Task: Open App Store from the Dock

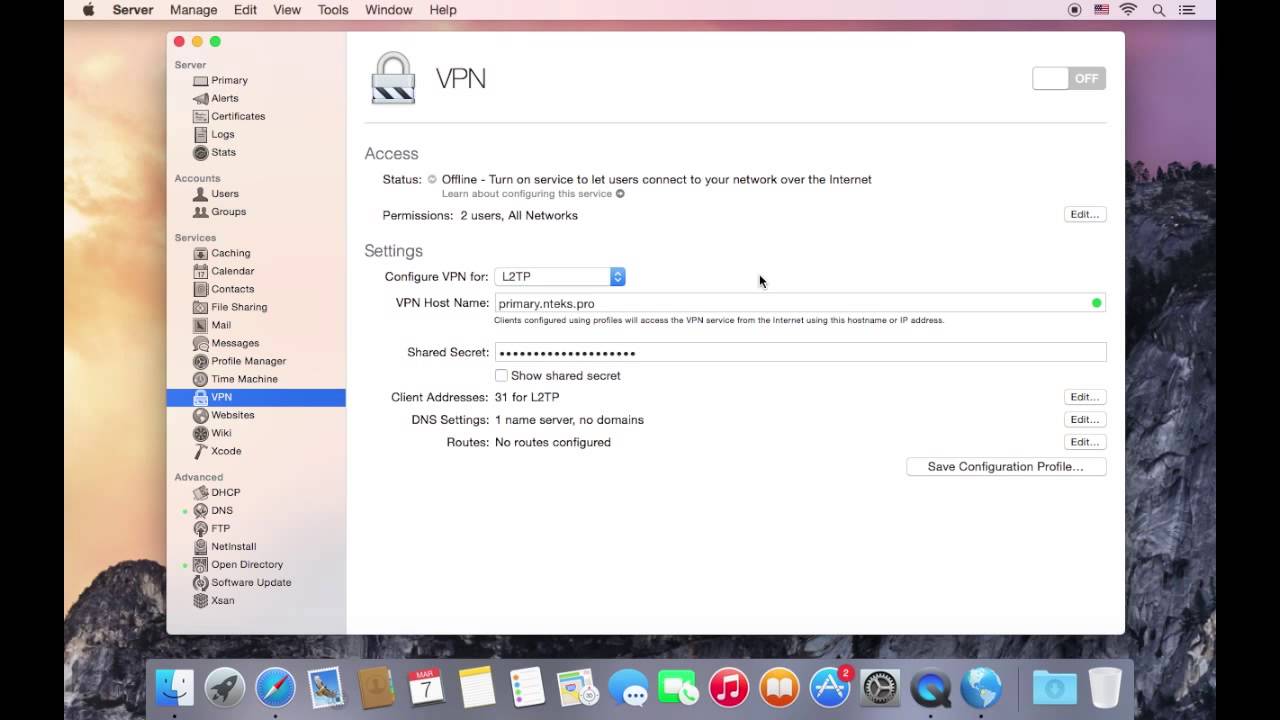Action: 830,688
